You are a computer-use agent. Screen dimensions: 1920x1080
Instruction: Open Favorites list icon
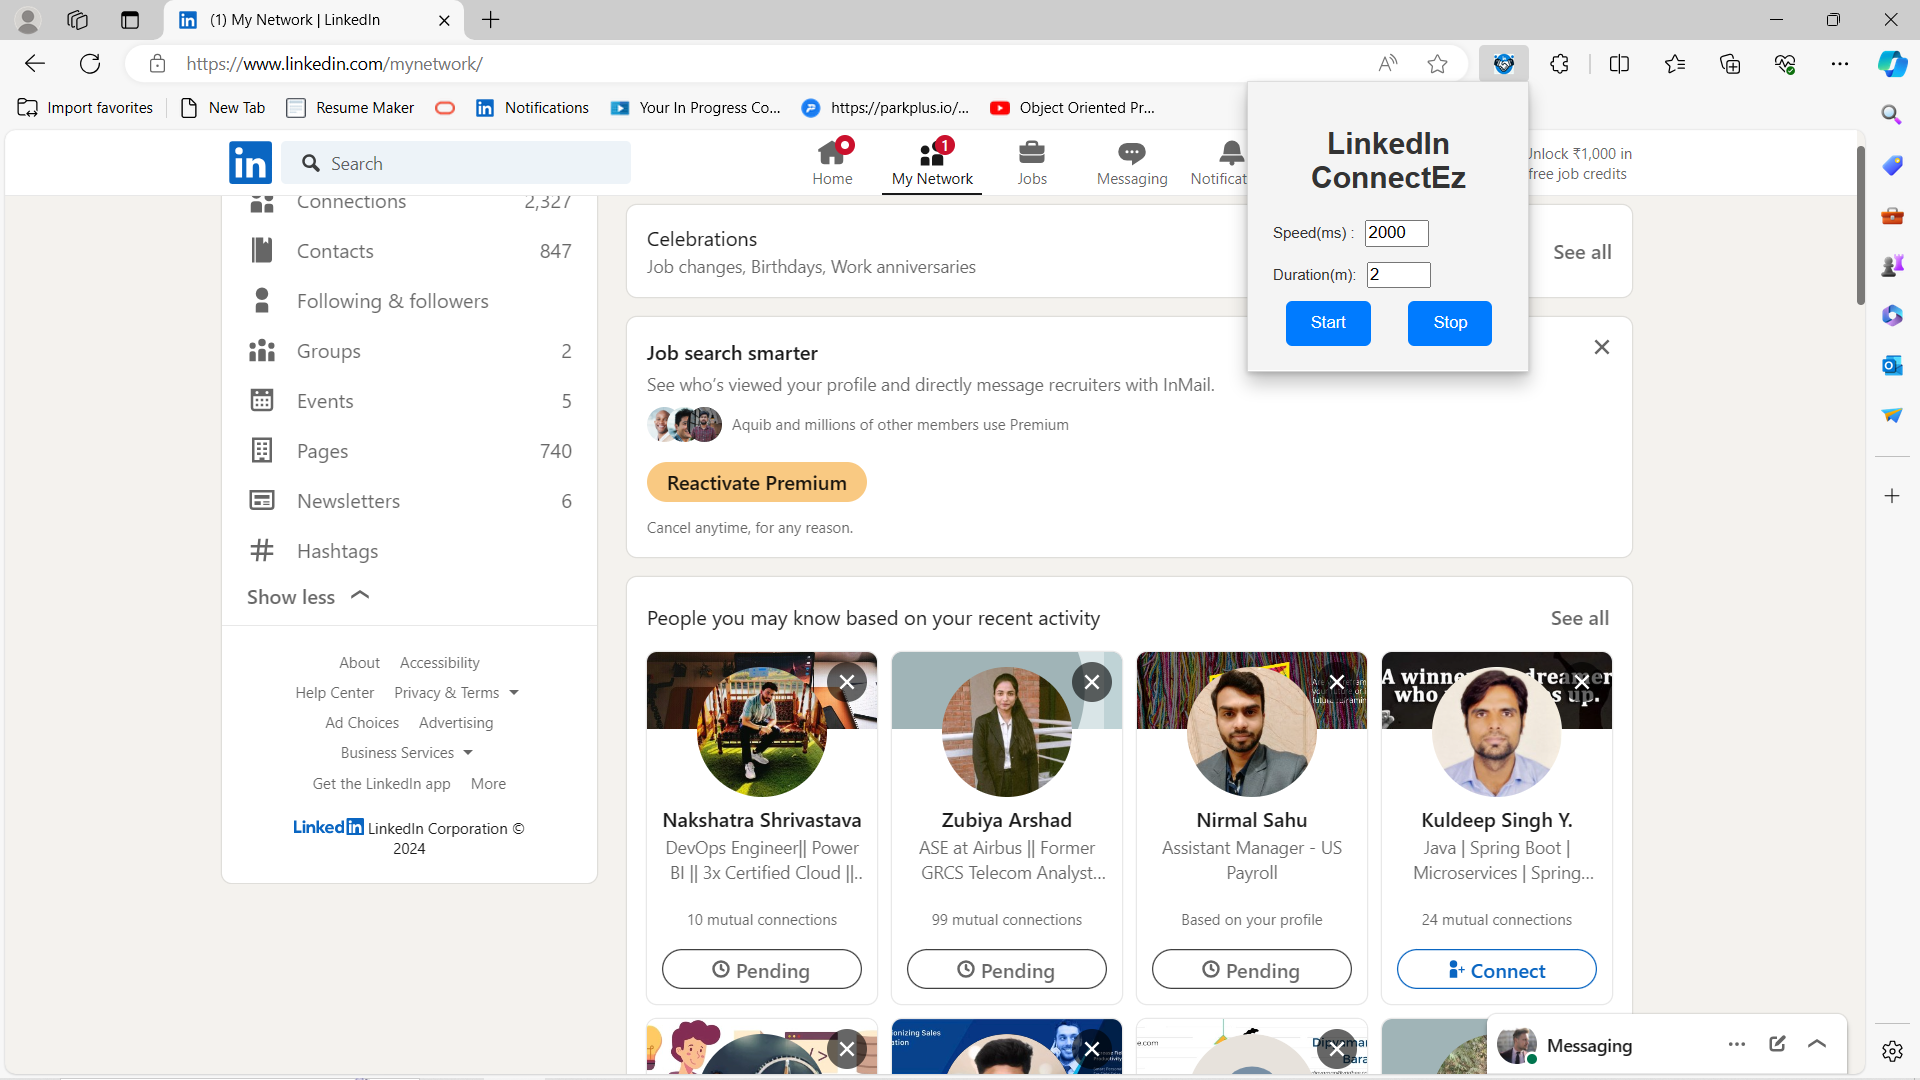click(1675, 64)
